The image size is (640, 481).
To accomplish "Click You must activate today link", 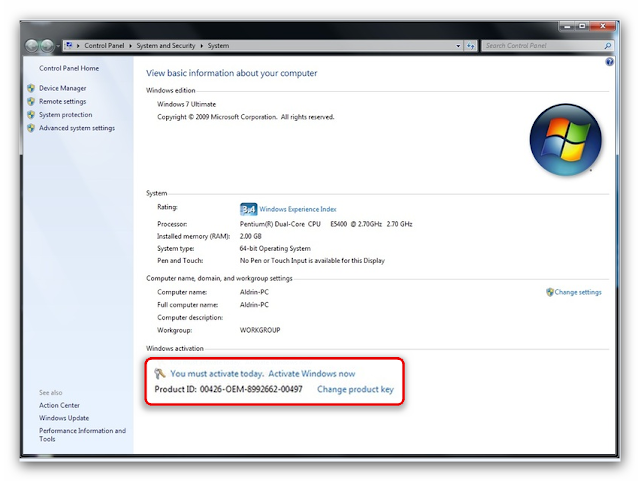I will 217,374.
